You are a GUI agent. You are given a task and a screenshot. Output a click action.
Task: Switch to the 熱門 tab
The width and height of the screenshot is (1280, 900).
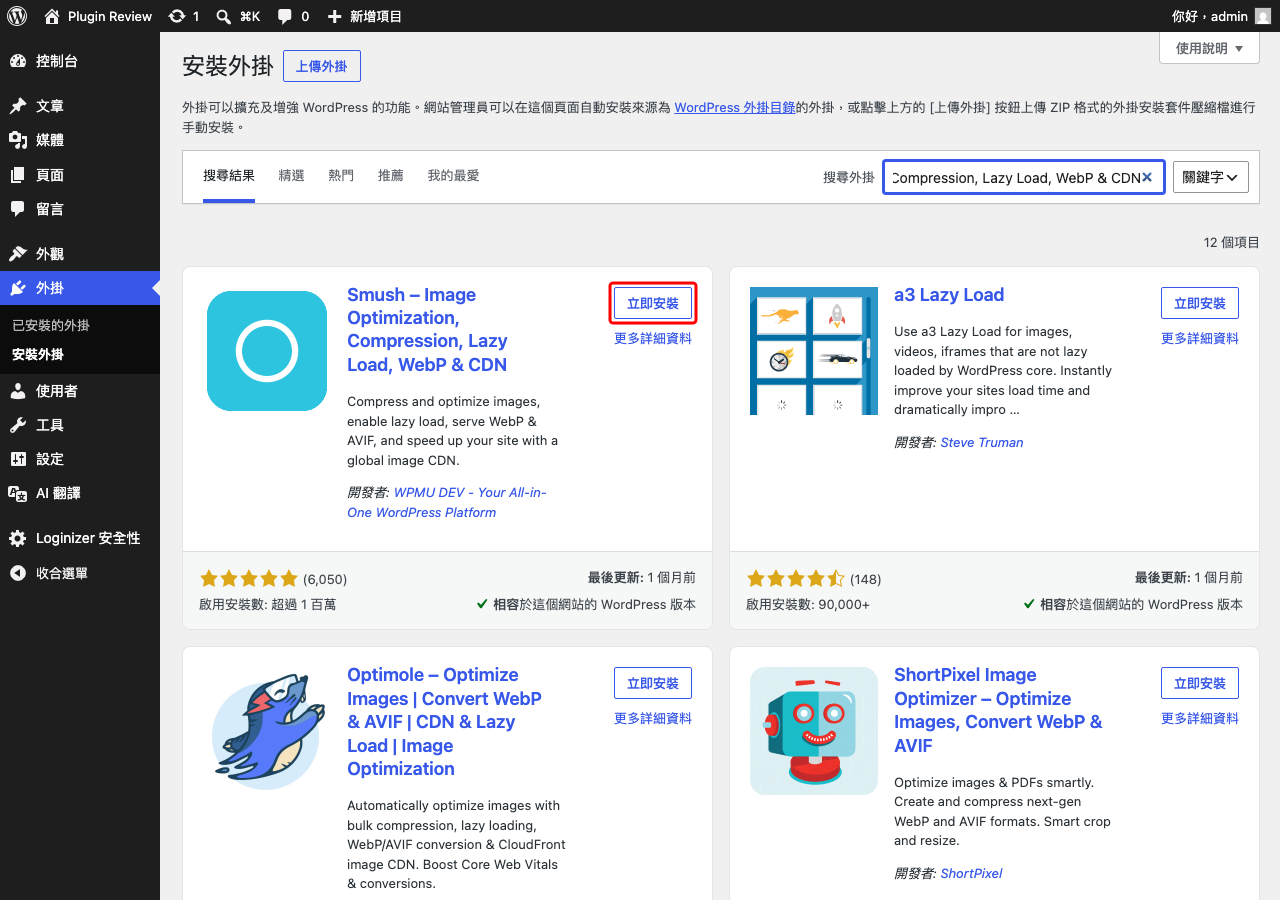pos(341,176)
